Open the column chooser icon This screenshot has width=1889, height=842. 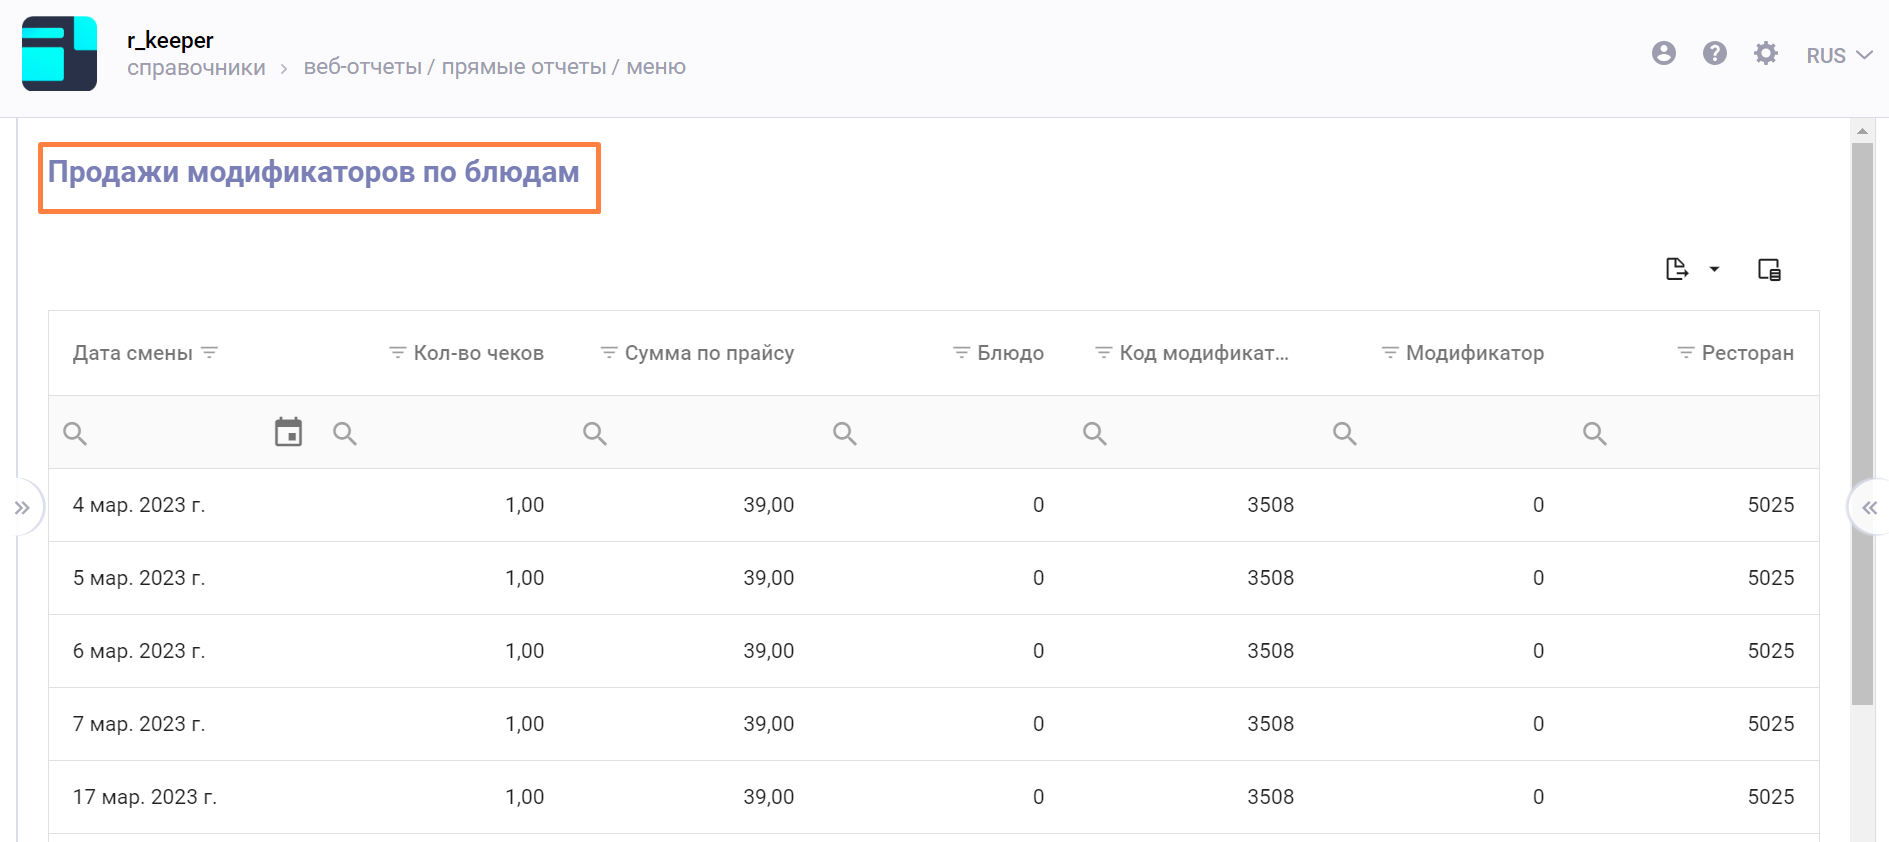[x=1769, y=270]
